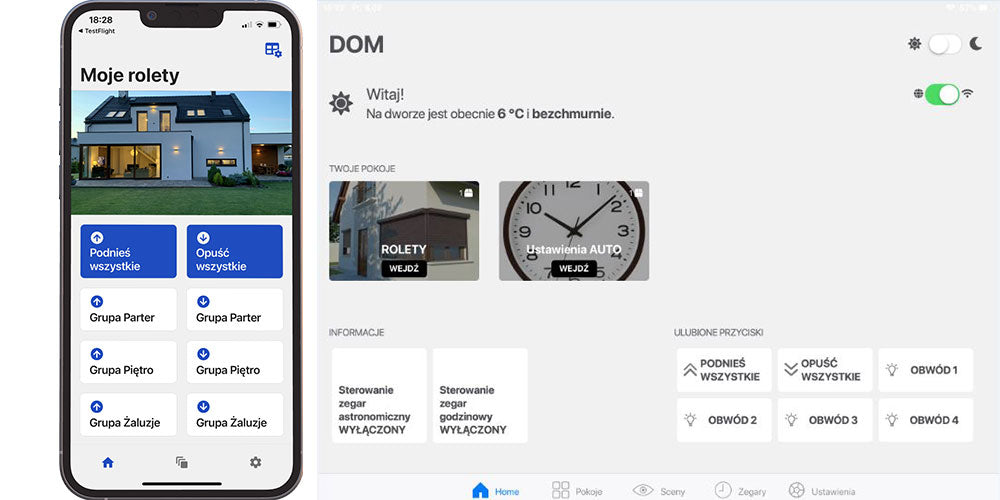
Task: Toggle the OBWÓD 1 light circuit
Action: (925, 370)
